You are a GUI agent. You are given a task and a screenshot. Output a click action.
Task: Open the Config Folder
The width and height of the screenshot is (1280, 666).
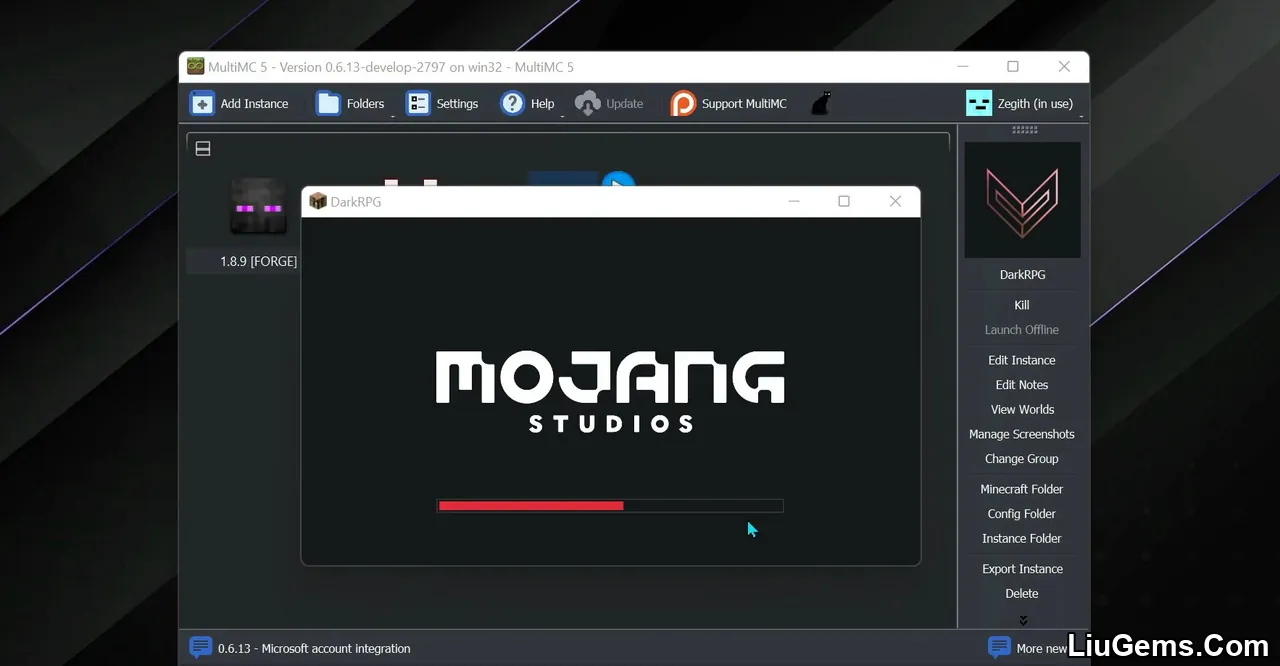[x=1022, y=514]
